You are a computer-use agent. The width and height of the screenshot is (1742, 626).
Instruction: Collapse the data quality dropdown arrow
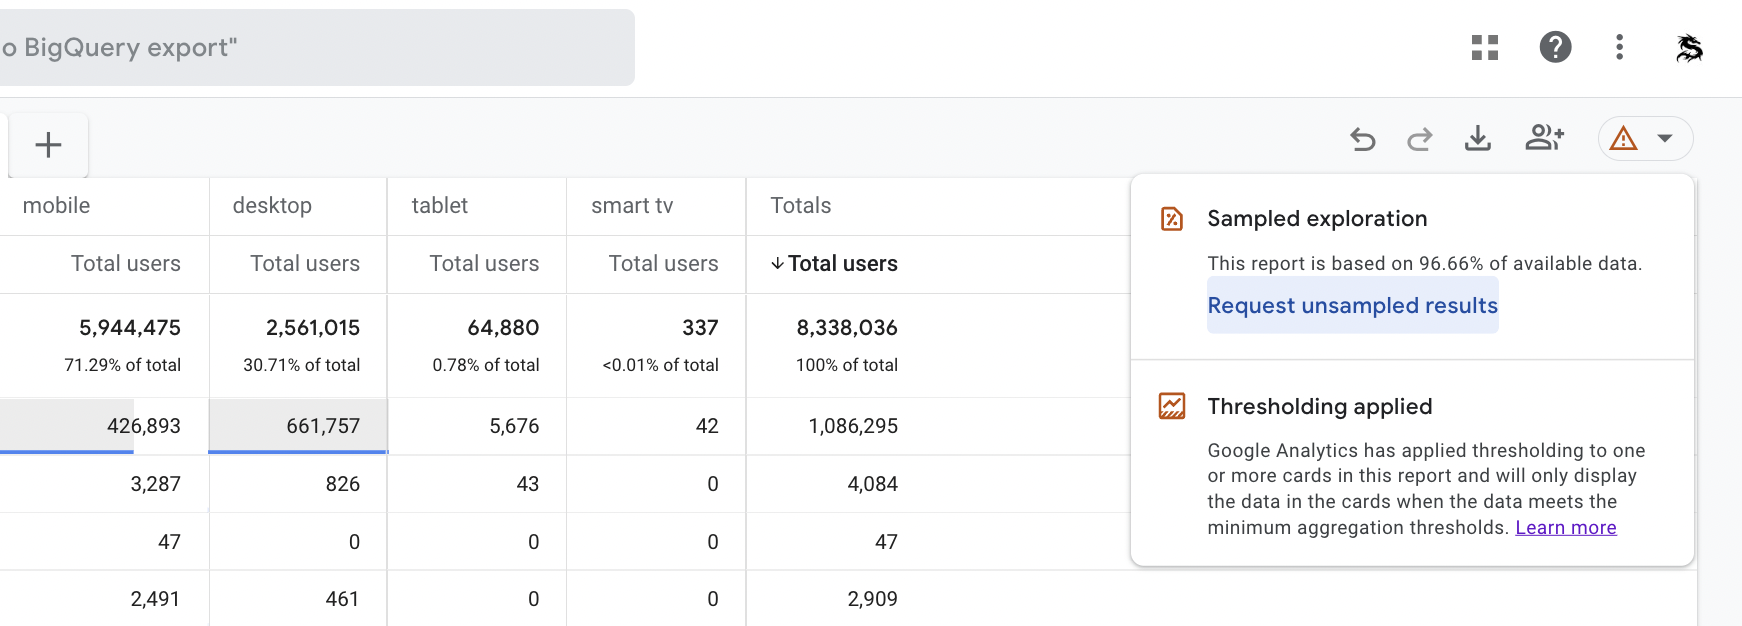point(1665,138)
